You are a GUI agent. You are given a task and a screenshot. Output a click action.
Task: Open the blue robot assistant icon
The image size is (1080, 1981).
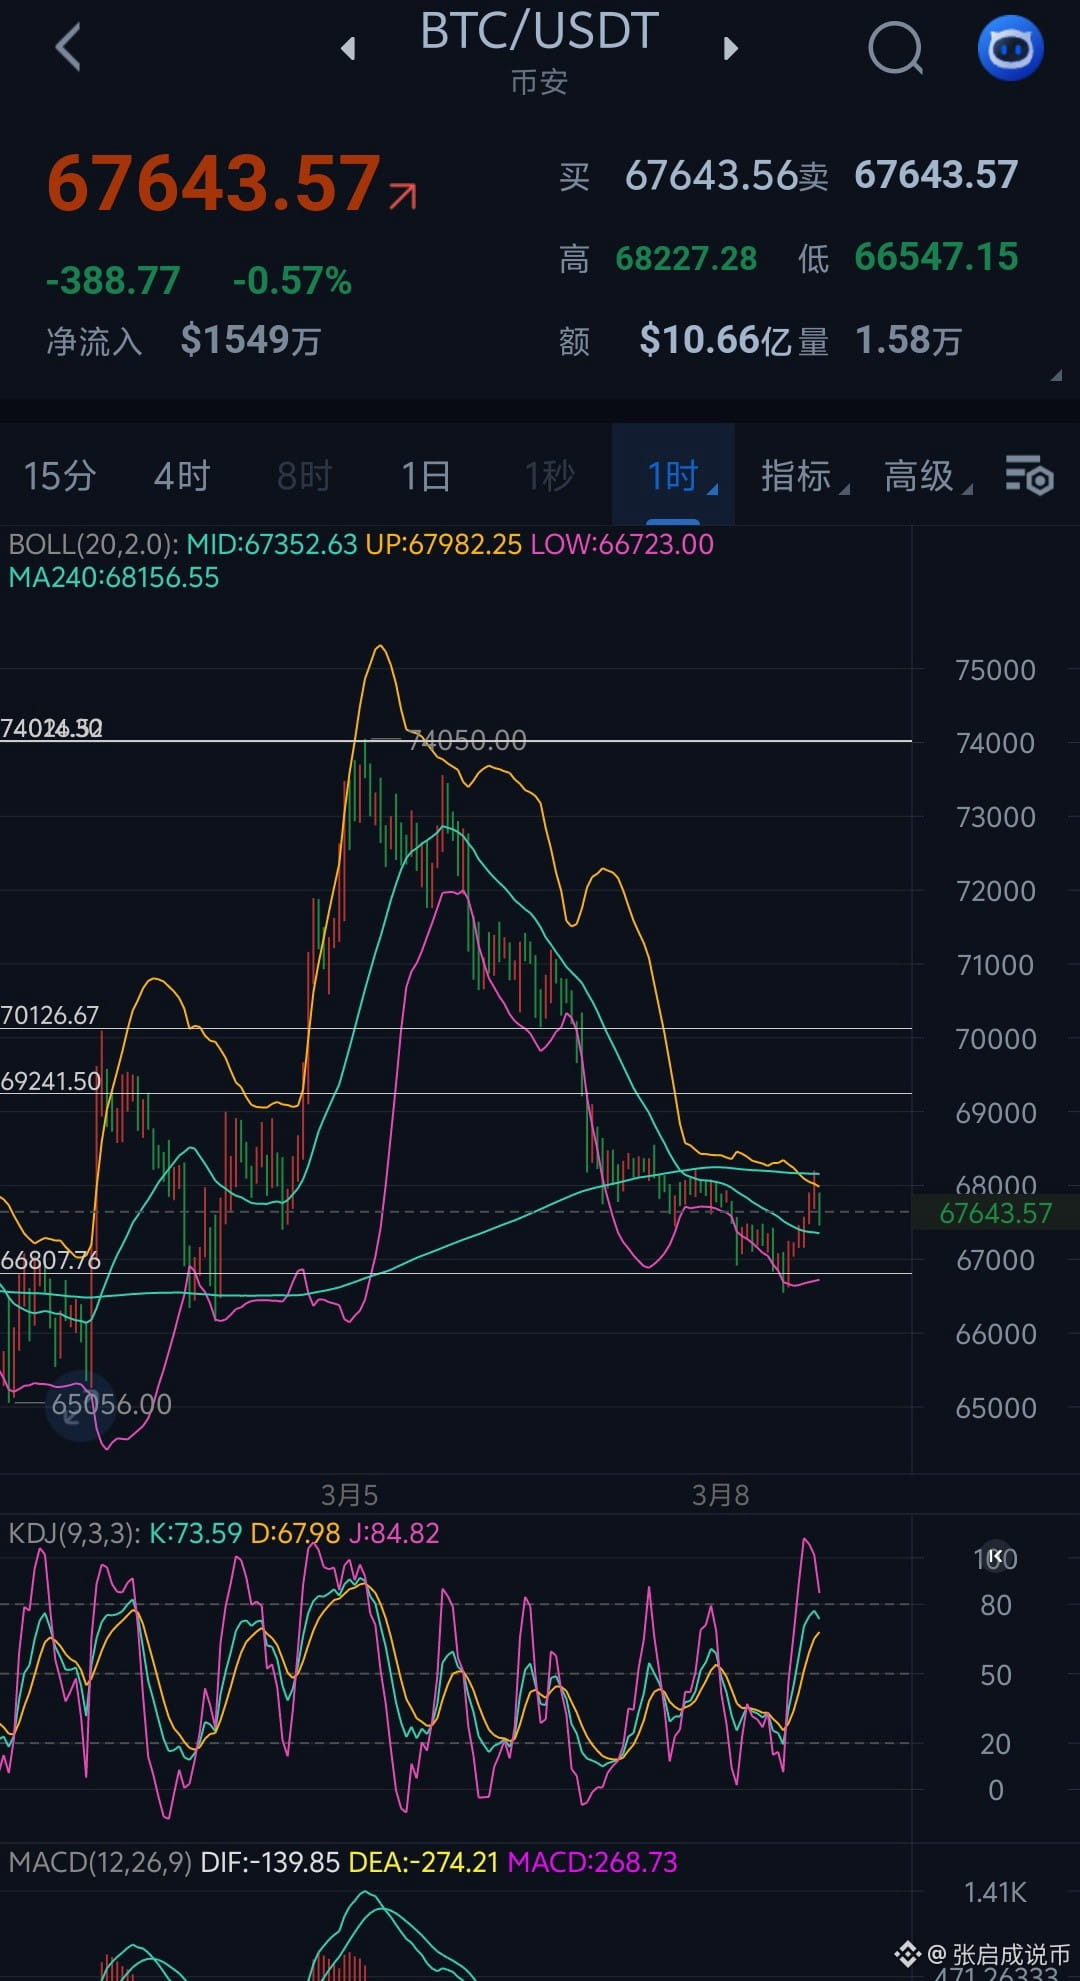click(x=1010, y=48)
